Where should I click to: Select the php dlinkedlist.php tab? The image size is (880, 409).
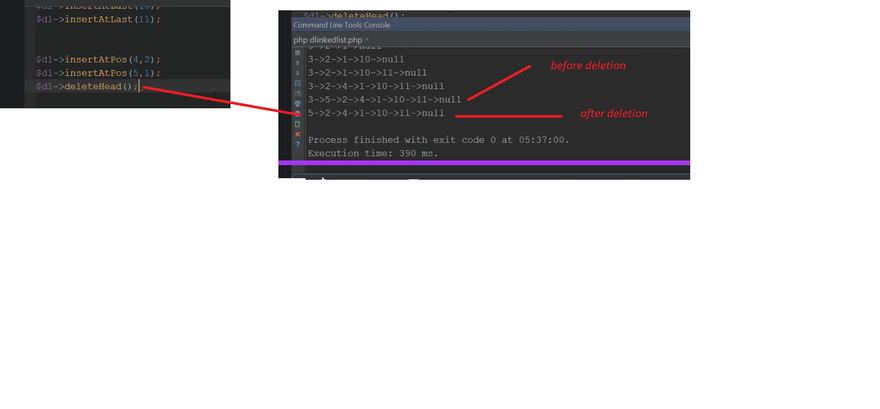(x=326, y=39)
